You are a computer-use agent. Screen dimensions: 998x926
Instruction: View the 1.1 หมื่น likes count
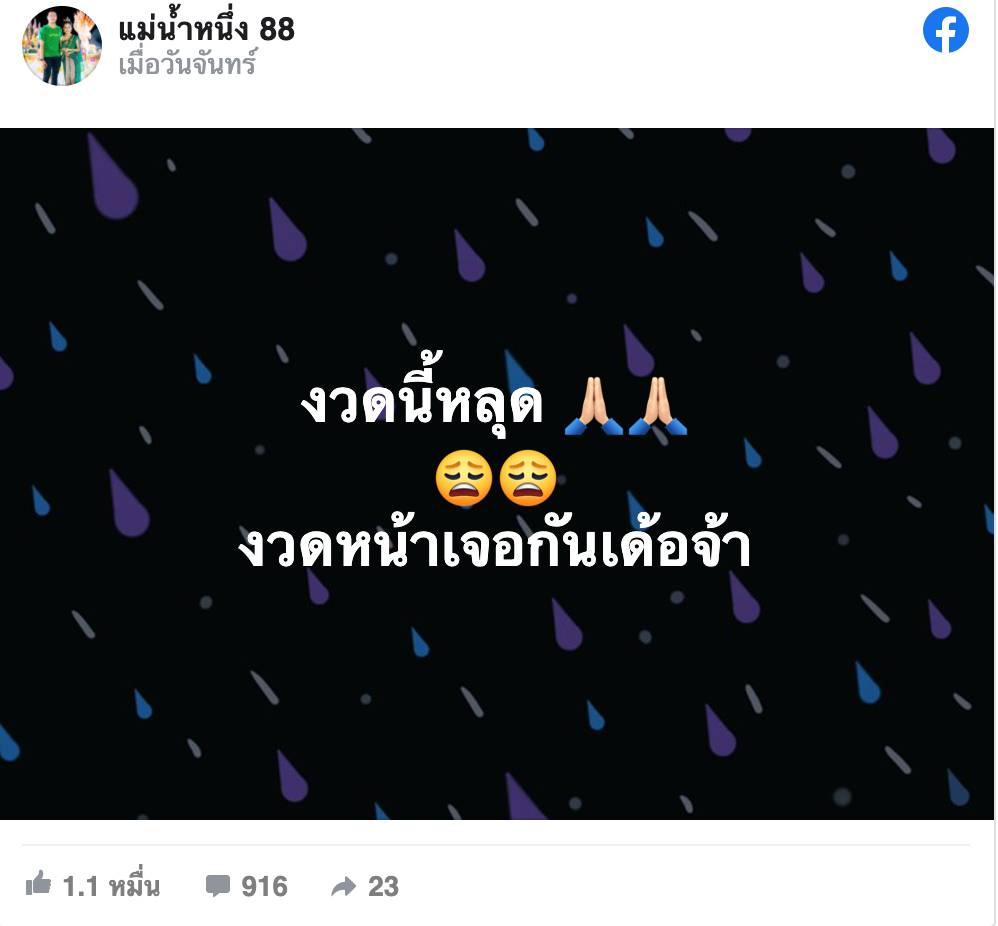[x=111, y=885]
